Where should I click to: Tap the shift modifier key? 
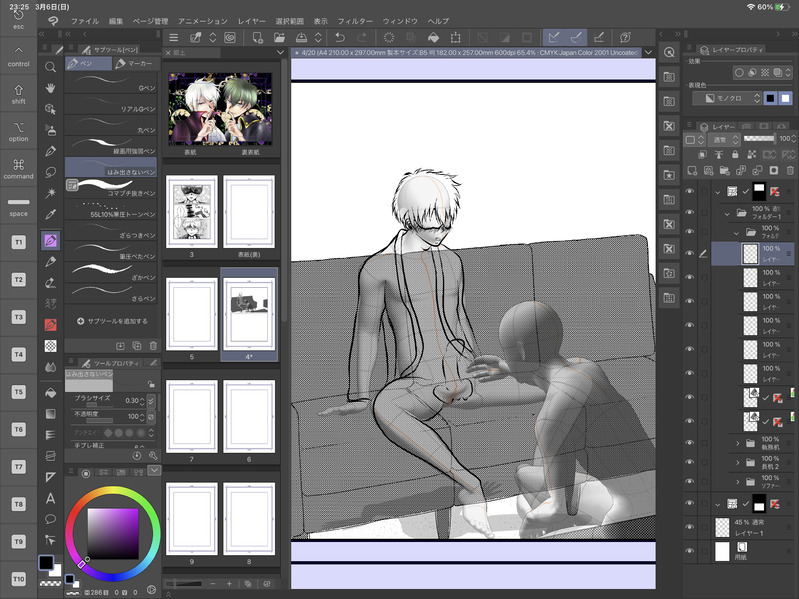(x=19, y=94)
